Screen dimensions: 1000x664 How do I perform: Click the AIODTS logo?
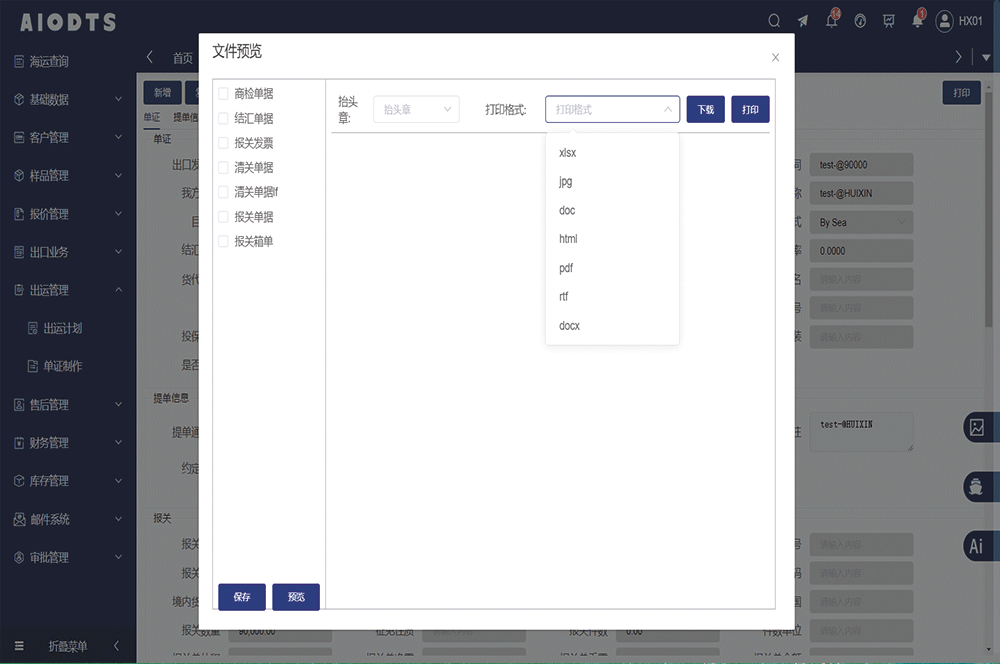tap(68, 22)
